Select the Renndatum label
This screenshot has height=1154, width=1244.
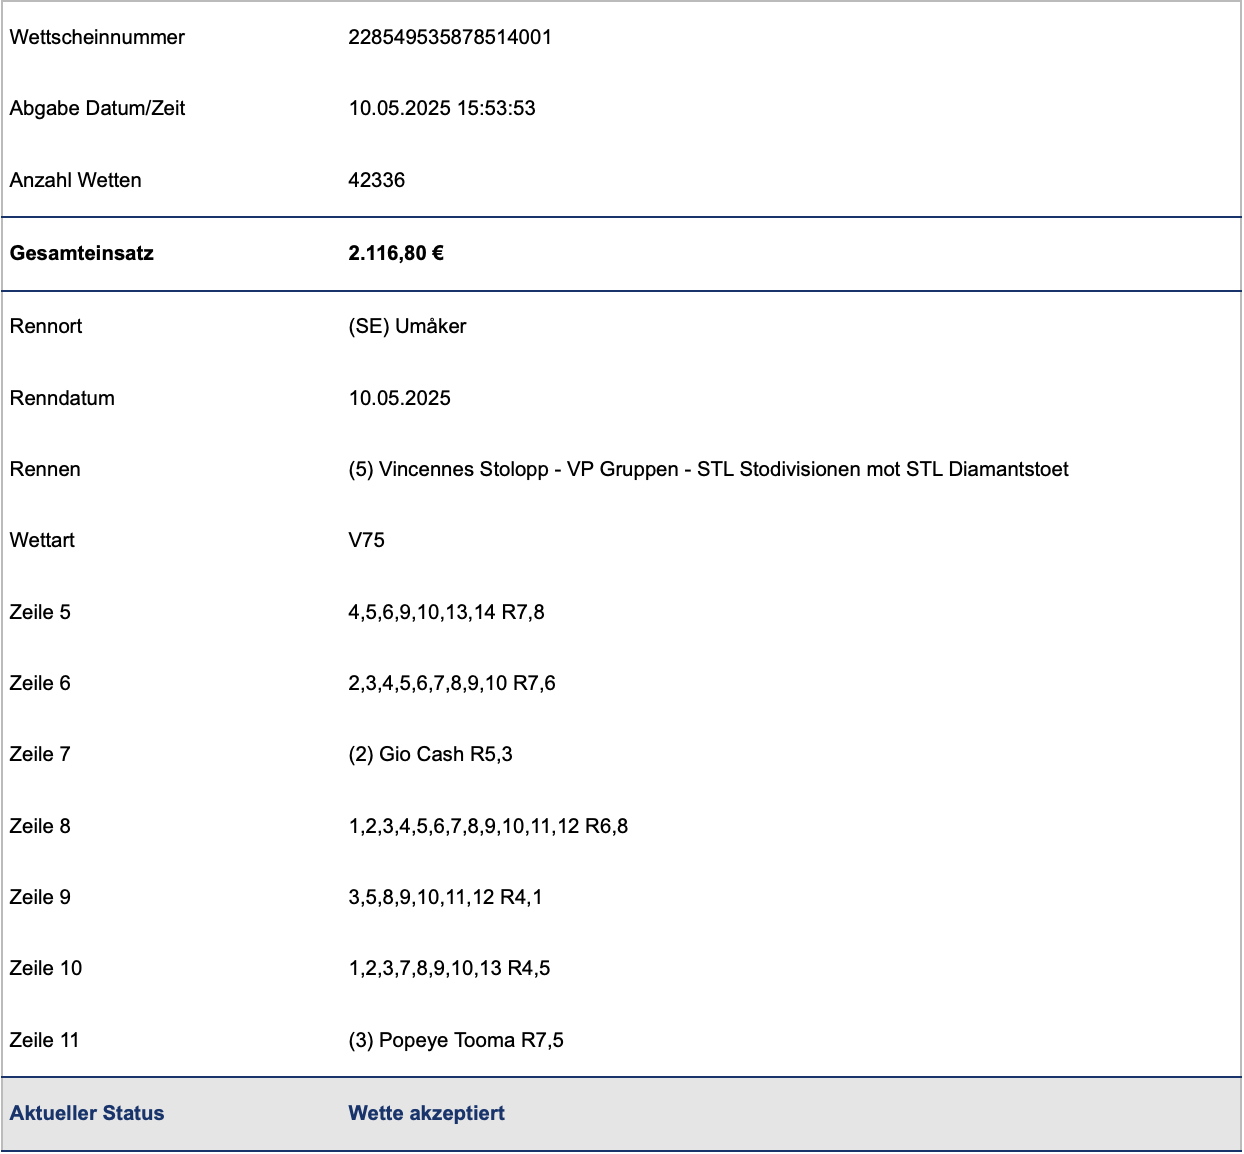62,398
